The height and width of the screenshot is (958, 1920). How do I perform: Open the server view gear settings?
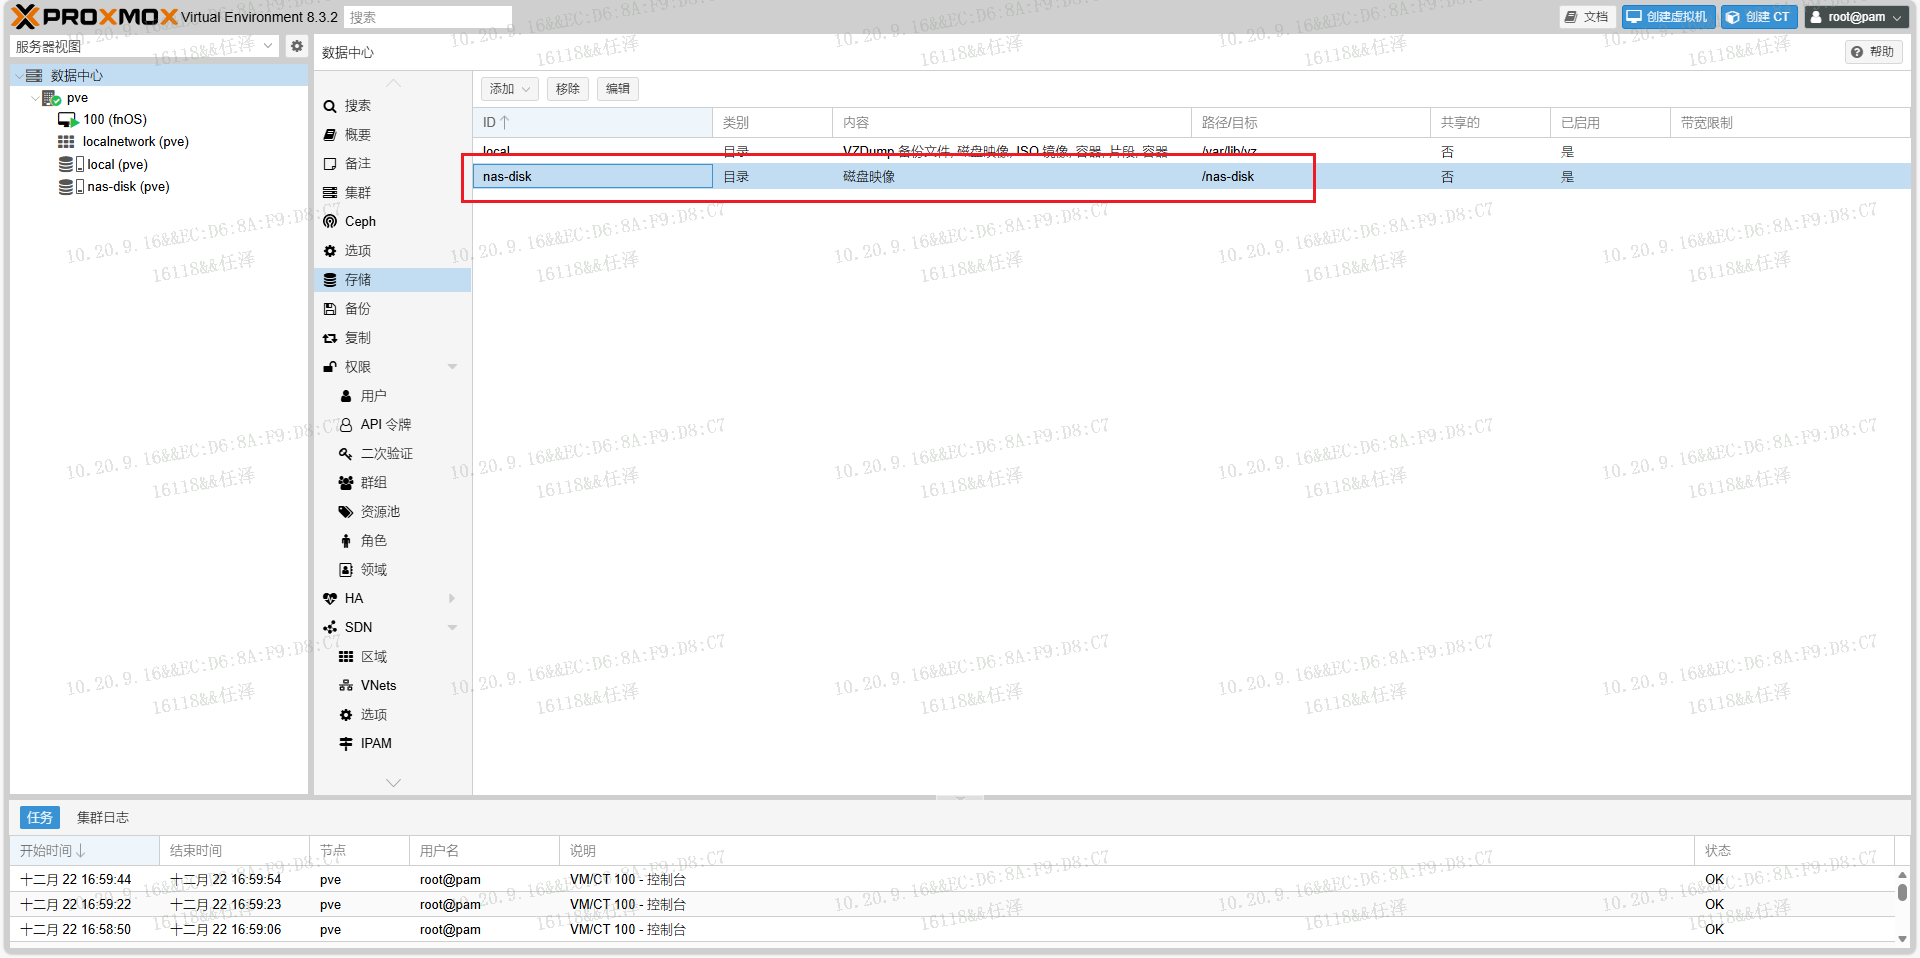[297, 46]
